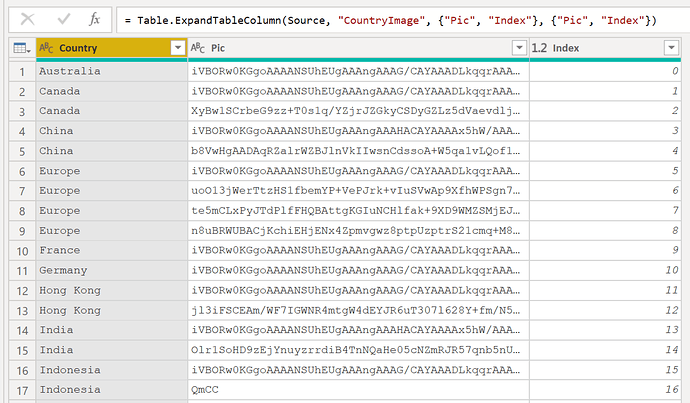Select the Australia cell
Viewport: 690px width, 403px height.
click(112, 71)
